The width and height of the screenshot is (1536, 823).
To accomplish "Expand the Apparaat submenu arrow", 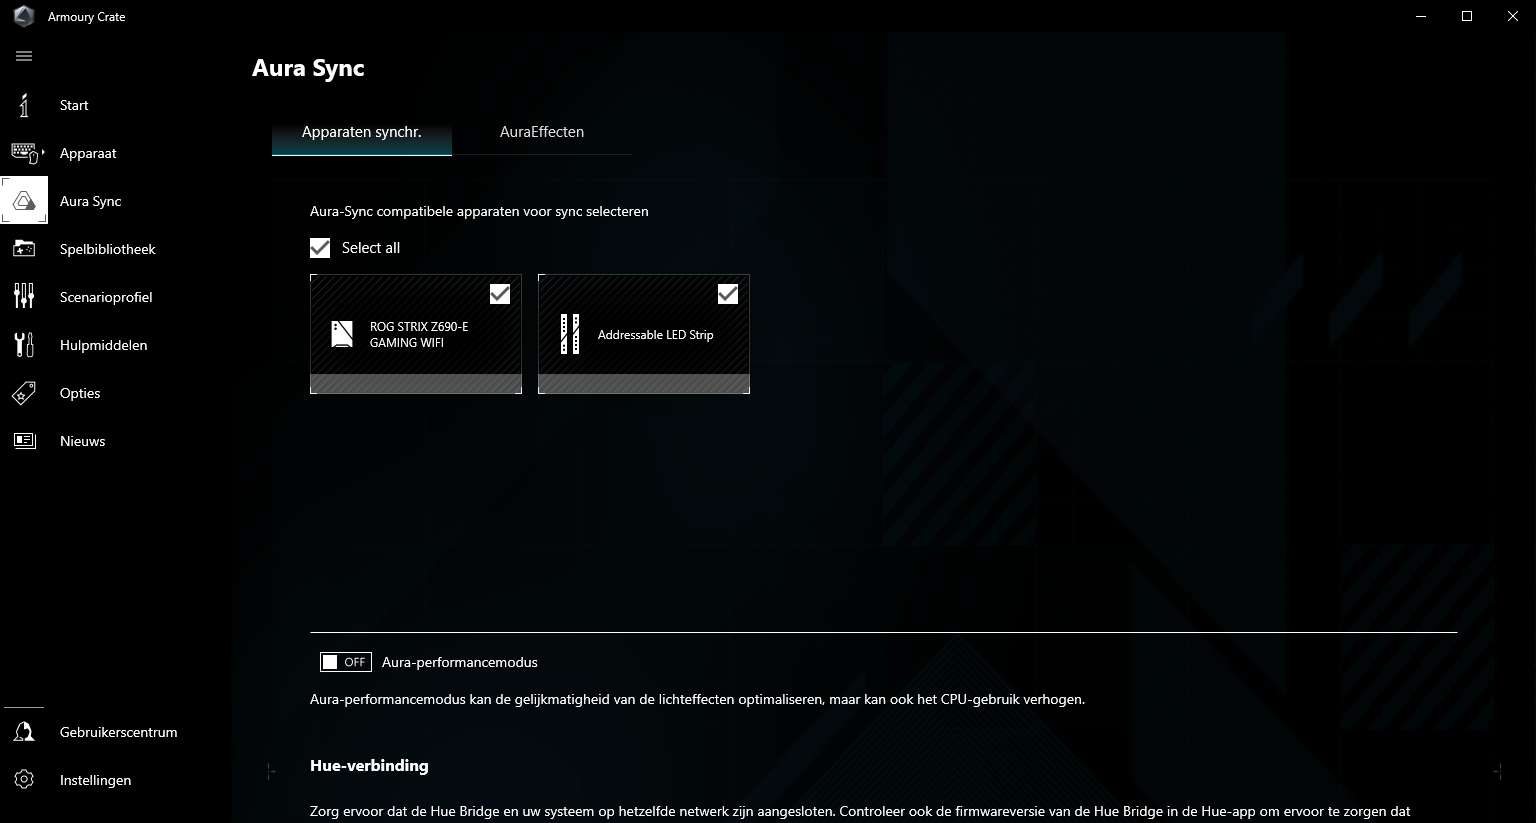I will click(x=43, y=152).
